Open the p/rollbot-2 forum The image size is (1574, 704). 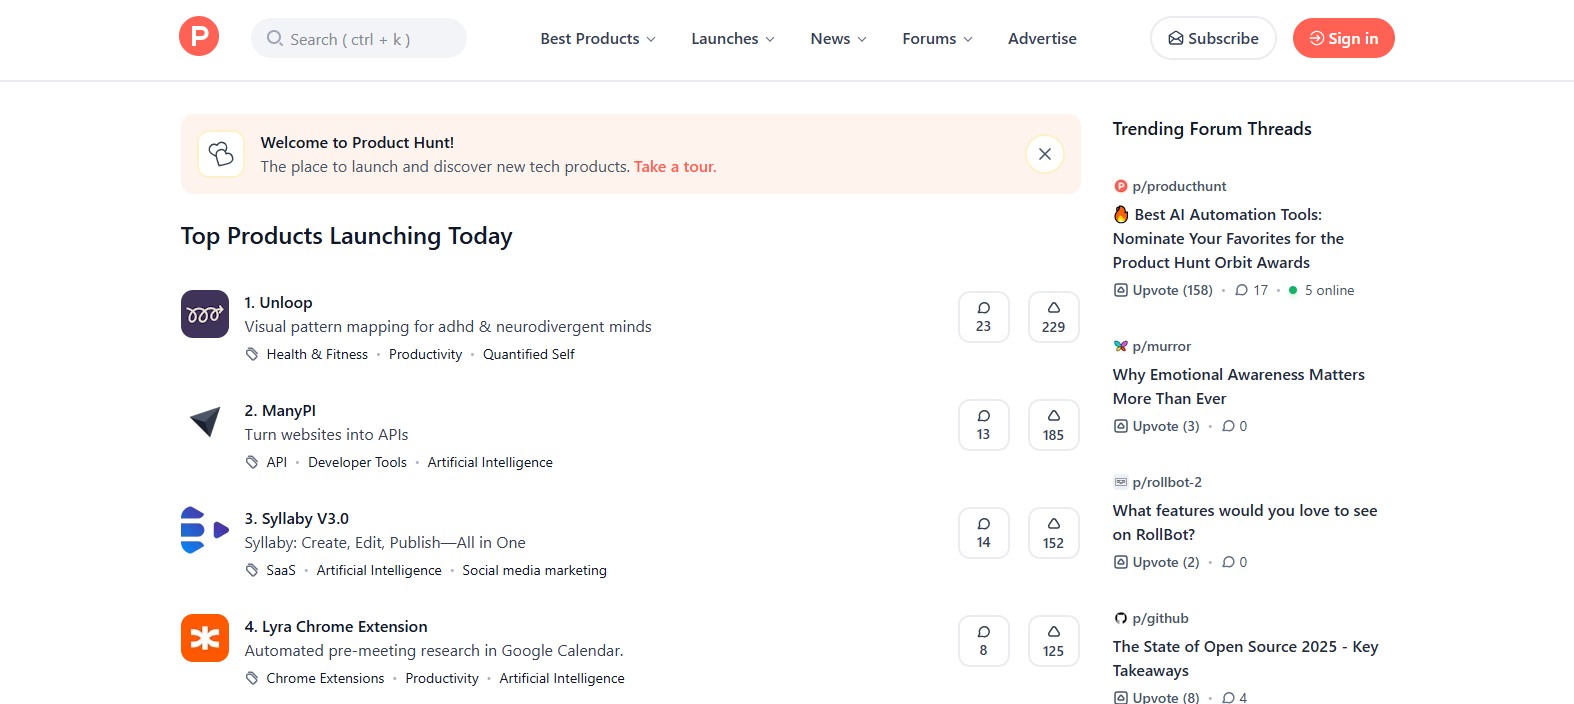(1167, 482)
